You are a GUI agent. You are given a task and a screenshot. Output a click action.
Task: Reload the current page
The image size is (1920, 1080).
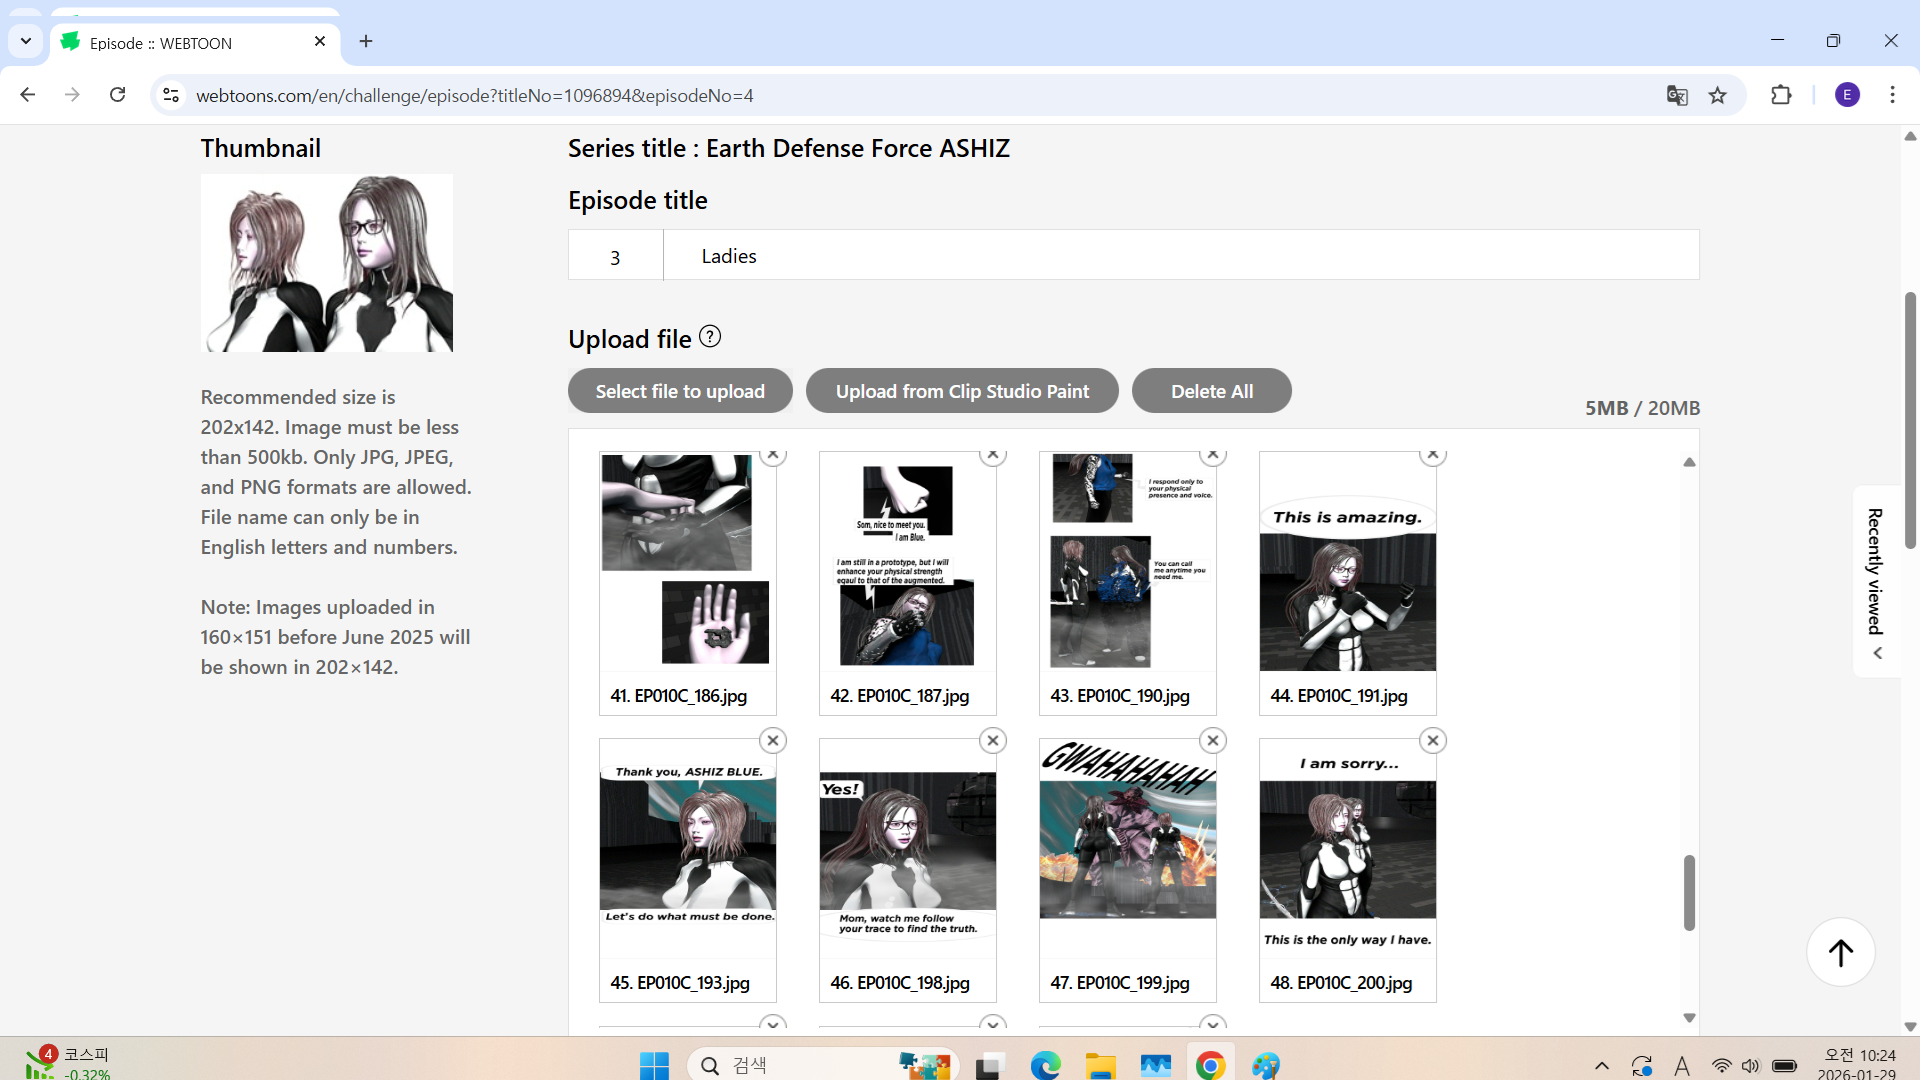point(118,95)
